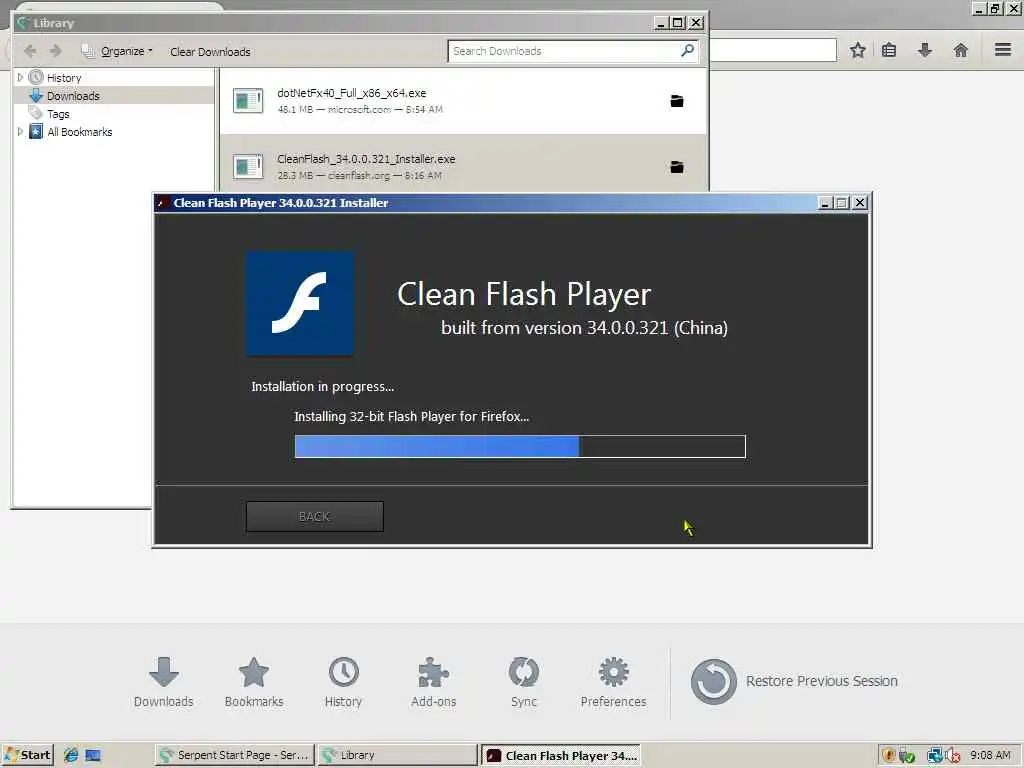
Task: Click the Back arrow in Library window
Action: pos(29,51)
